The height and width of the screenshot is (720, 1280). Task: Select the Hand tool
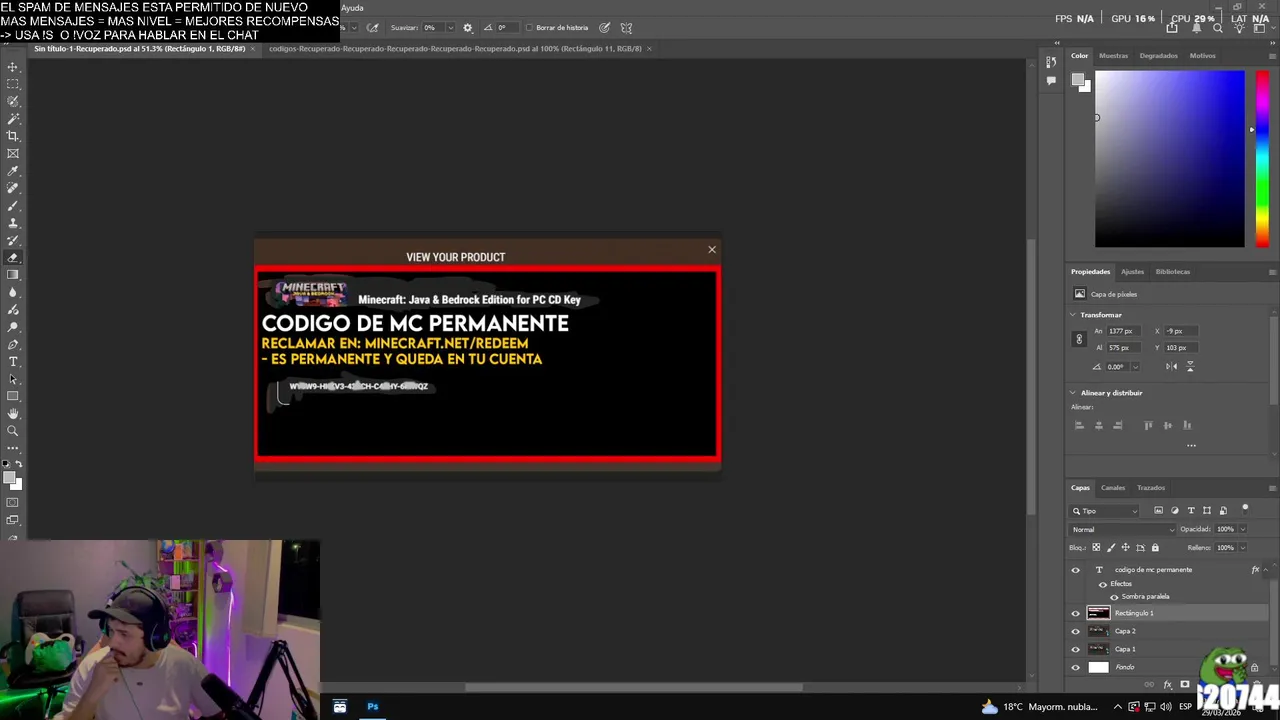pyautogui.click(x=13, y=413)
